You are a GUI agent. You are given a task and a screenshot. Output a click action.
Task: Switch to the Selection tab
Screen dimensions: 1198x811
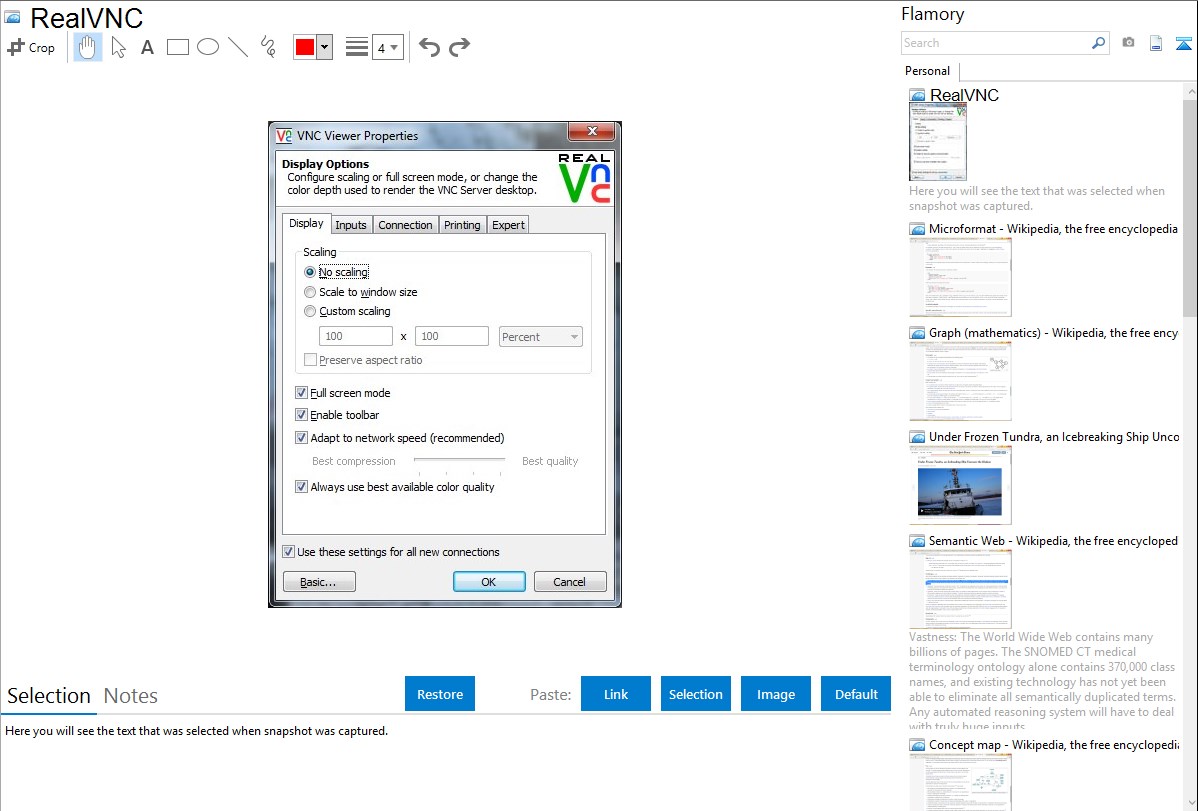coord(49,696)
